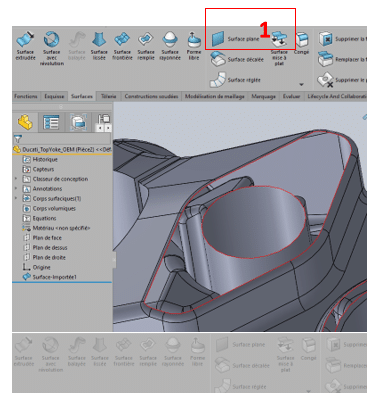Select Equations in the feature tree

pyautogui.click(x=39, y=218)
